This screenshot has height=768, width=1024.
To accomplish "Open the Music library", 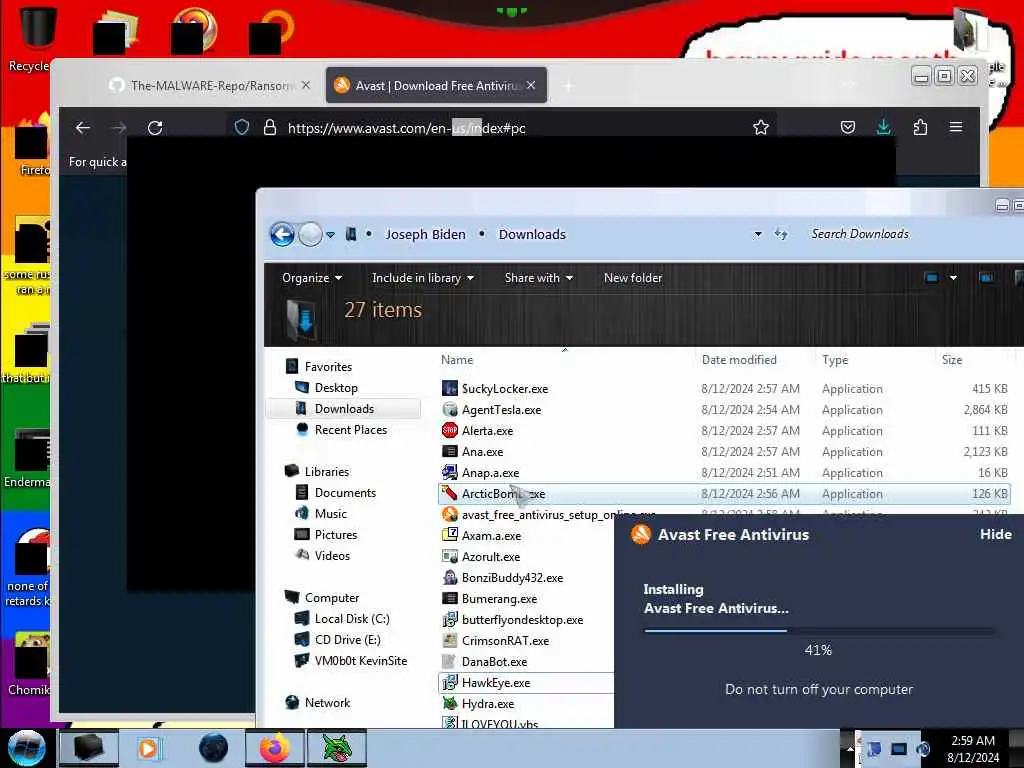I will coord(330,514).
